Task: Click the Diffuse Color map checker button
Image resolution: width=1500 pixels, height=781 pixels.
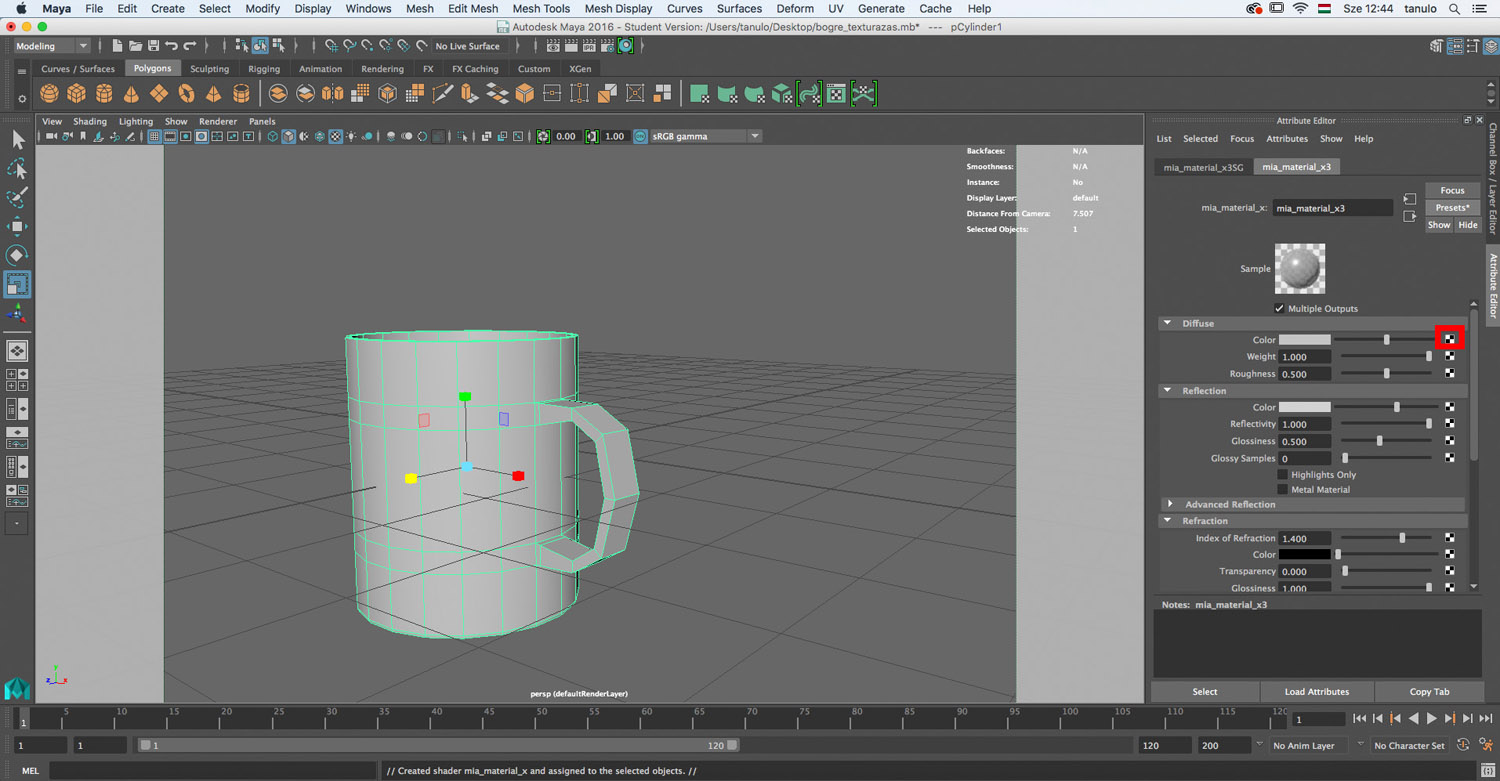Action: tap(1449, 339)
